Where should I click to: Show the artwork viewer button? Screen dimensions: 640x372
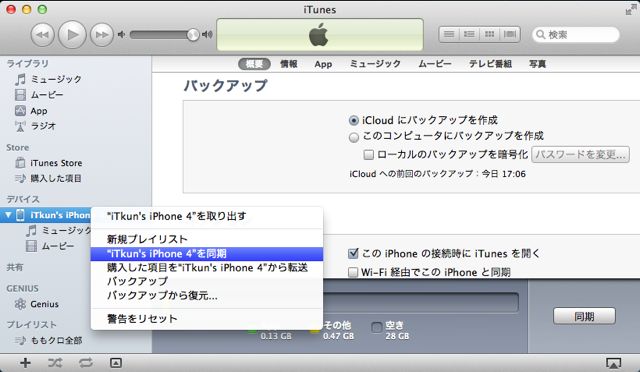pos(116,363)
